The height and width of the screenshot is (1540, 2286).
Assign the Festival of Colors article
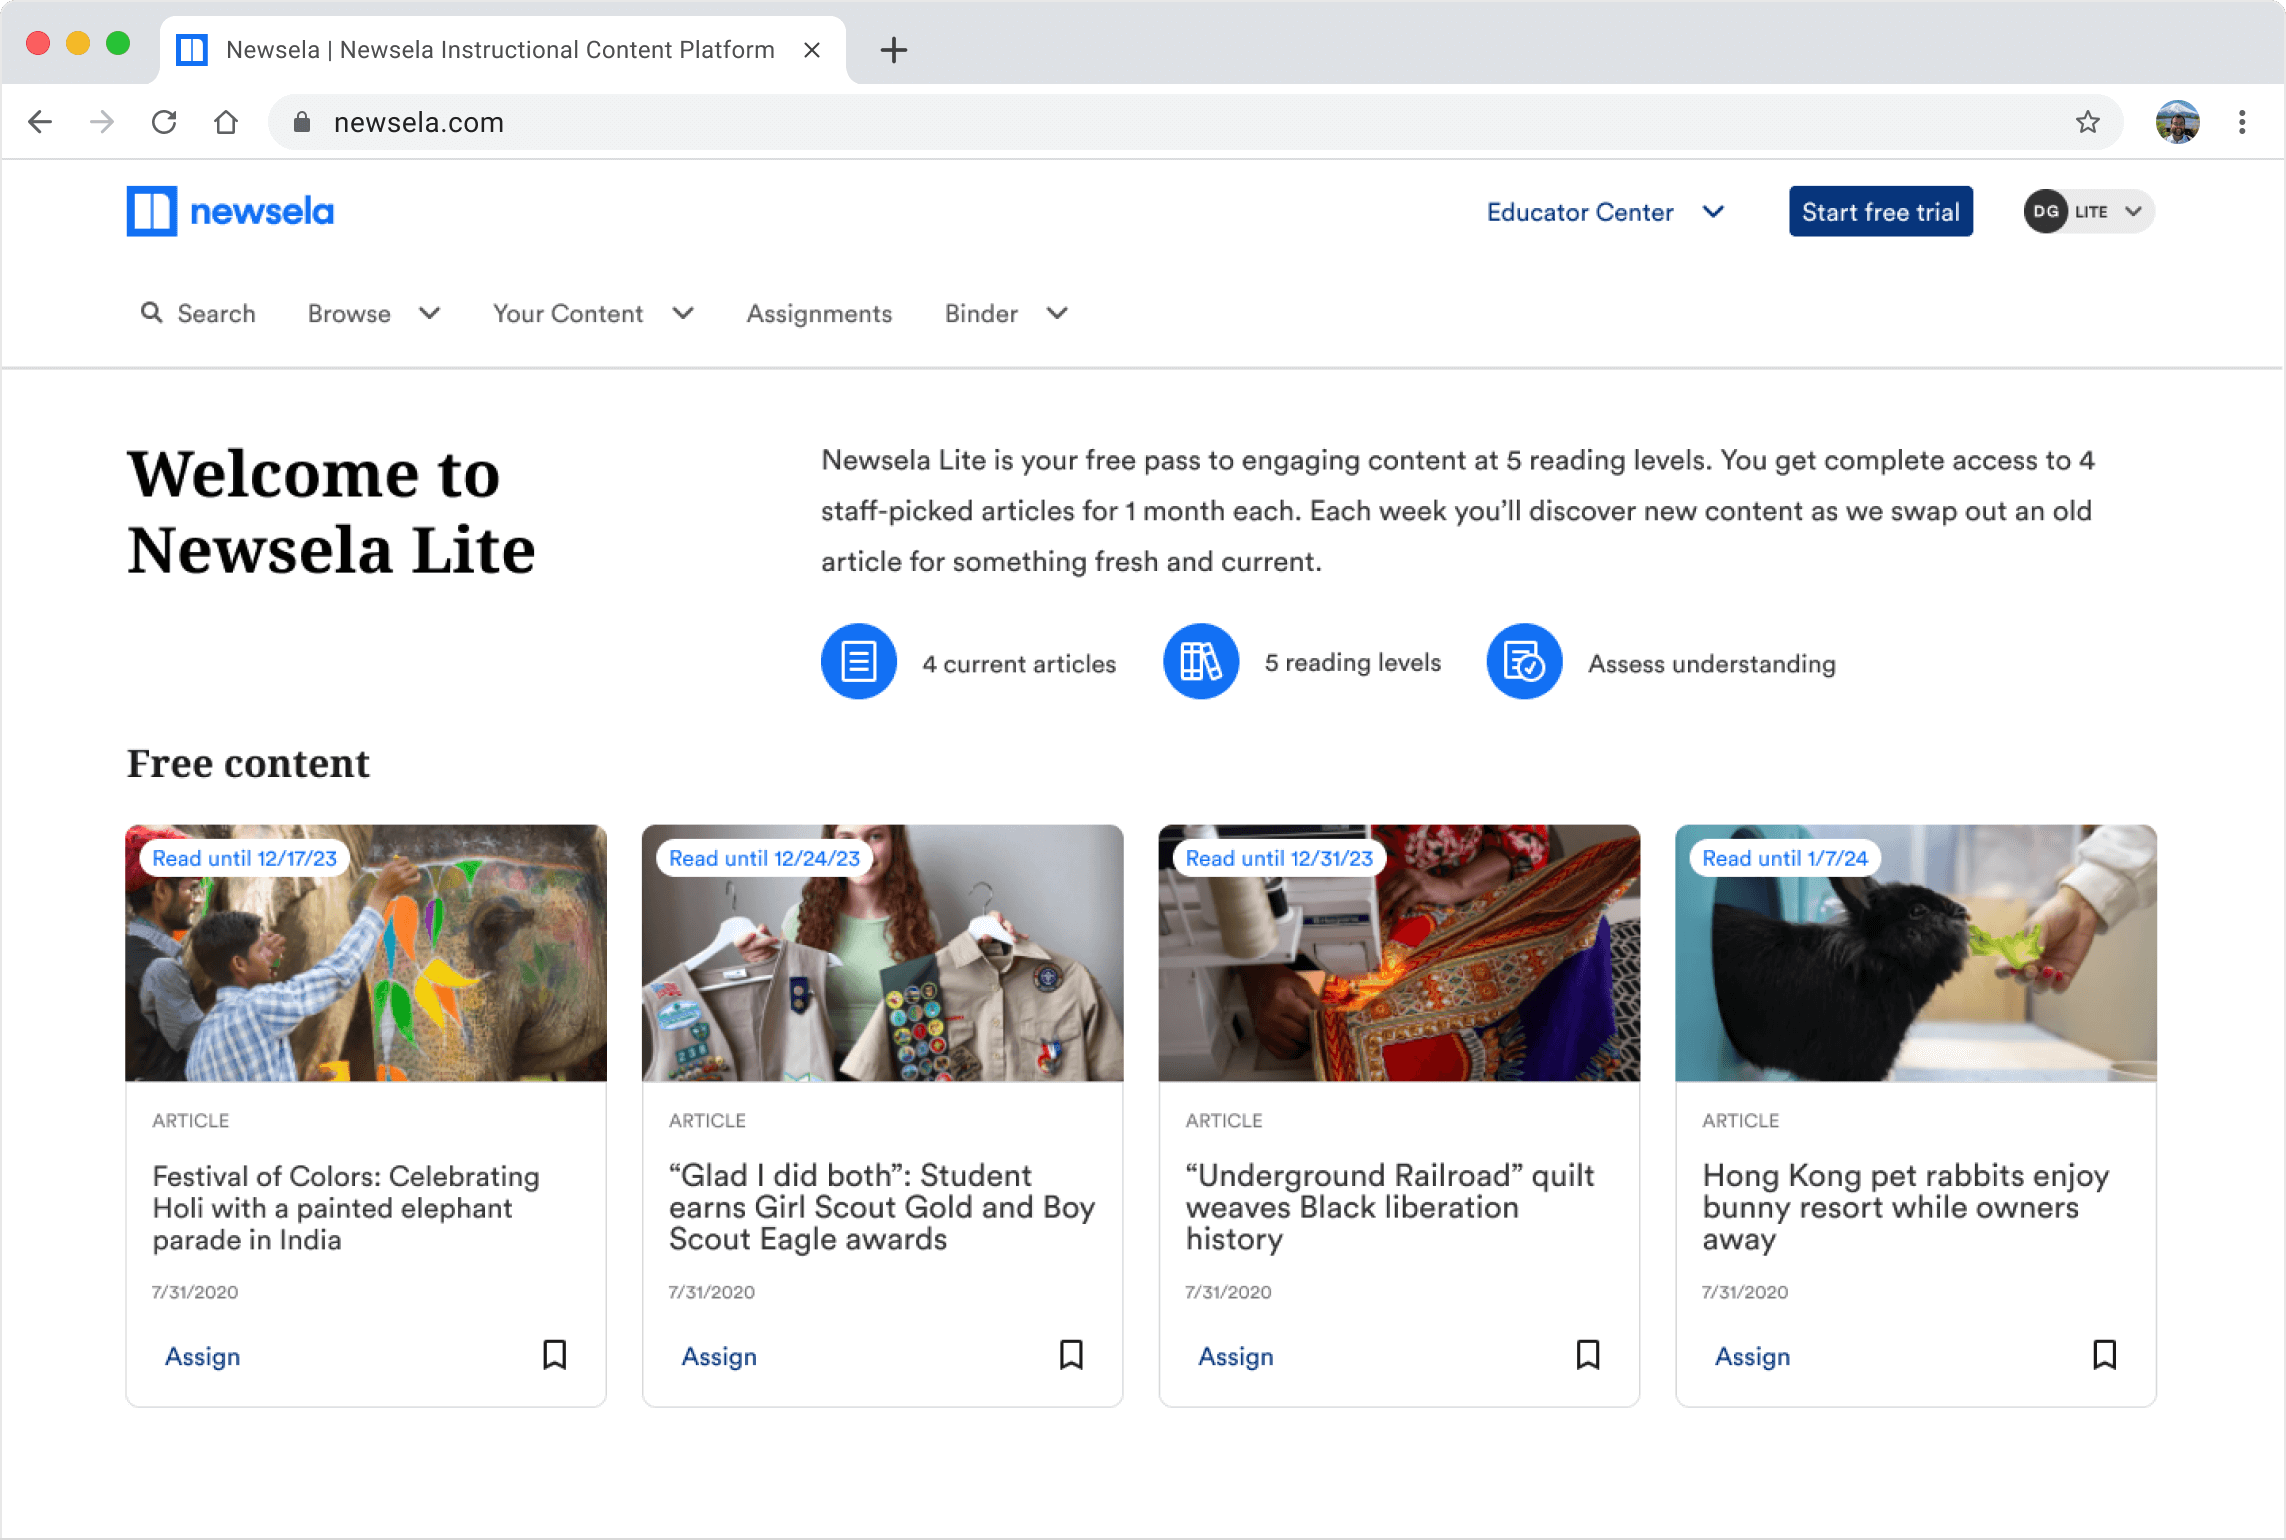point(202,1356)
